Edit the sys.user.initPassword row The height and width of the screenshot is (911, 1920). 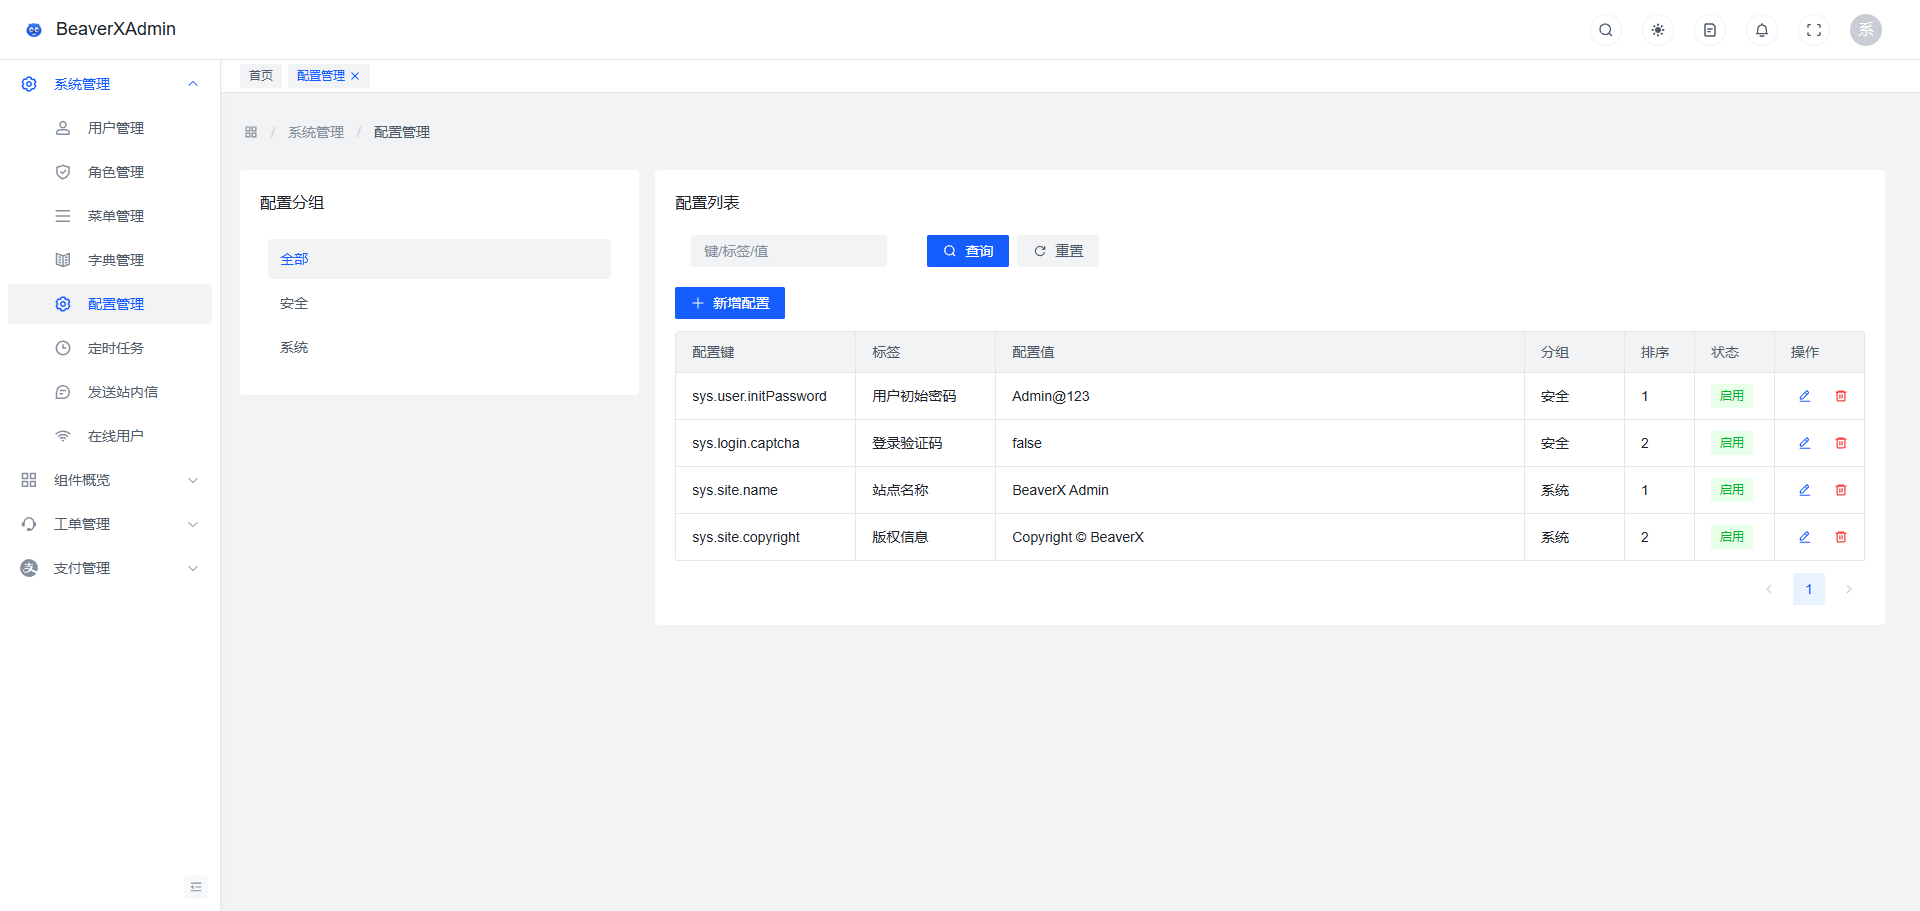click(x=1805, y=396)
